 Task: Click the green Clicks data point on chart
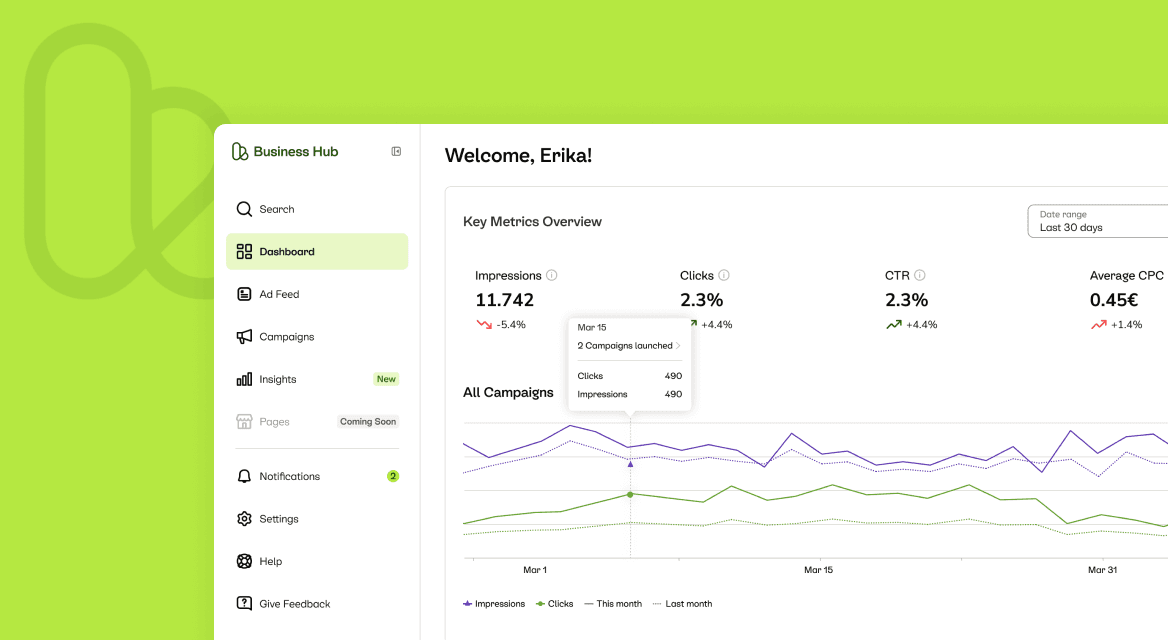tap(630, 494)
